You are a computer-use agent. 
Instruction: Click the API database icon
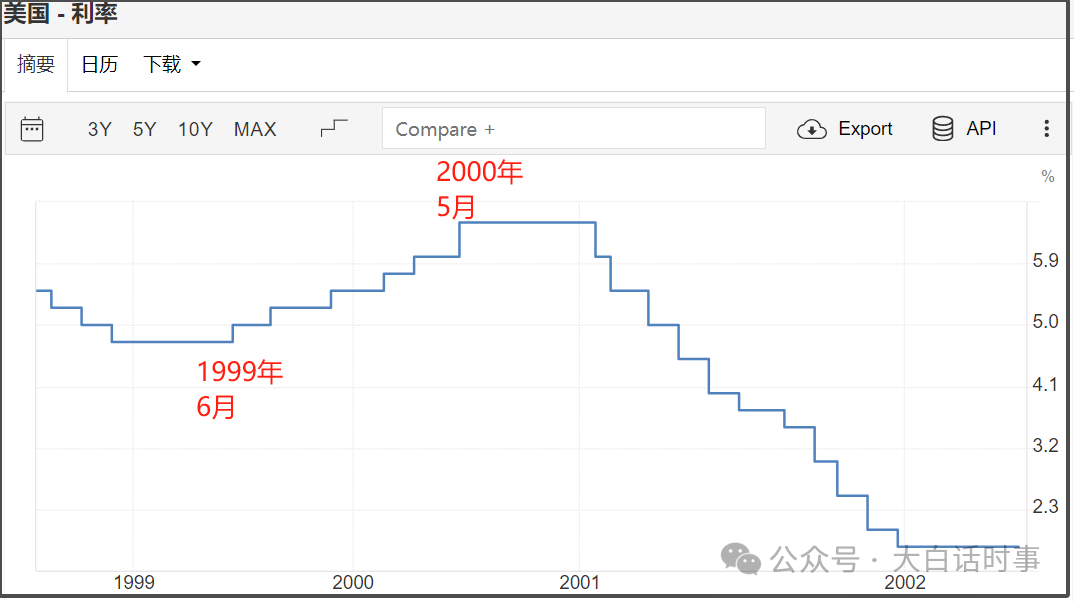(x=942, y=129)
